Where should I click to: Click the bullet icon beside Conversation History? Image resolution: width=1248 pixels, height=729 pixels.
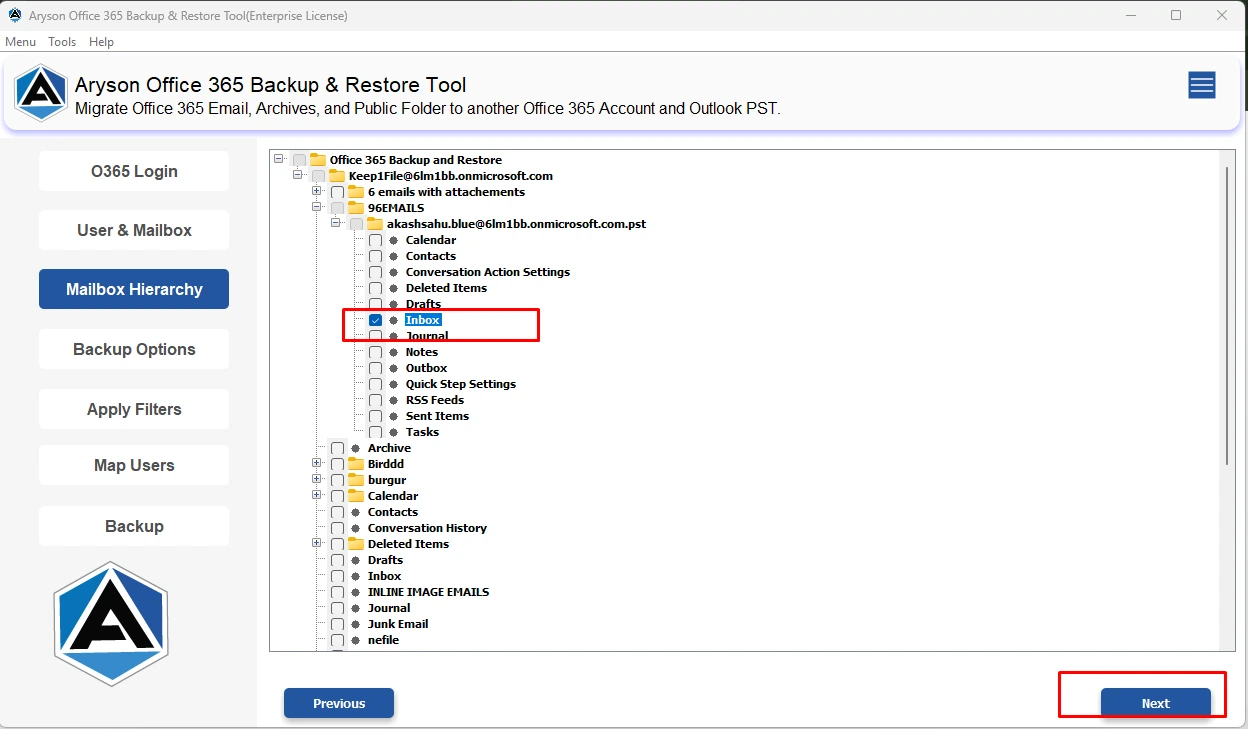point(355,528)
